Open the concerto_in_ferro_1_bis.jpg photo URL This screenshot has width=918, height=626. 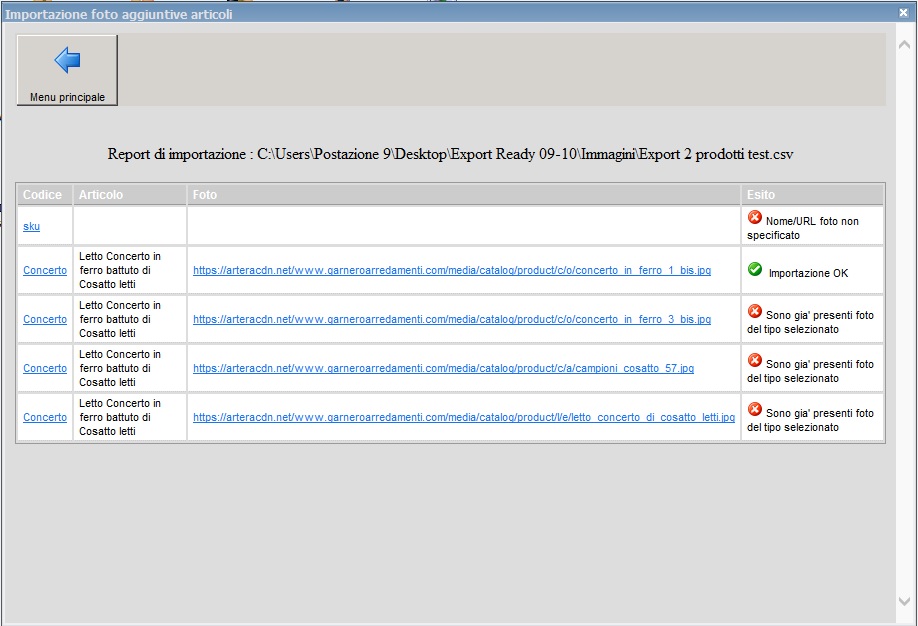click(x=452, y=270)
